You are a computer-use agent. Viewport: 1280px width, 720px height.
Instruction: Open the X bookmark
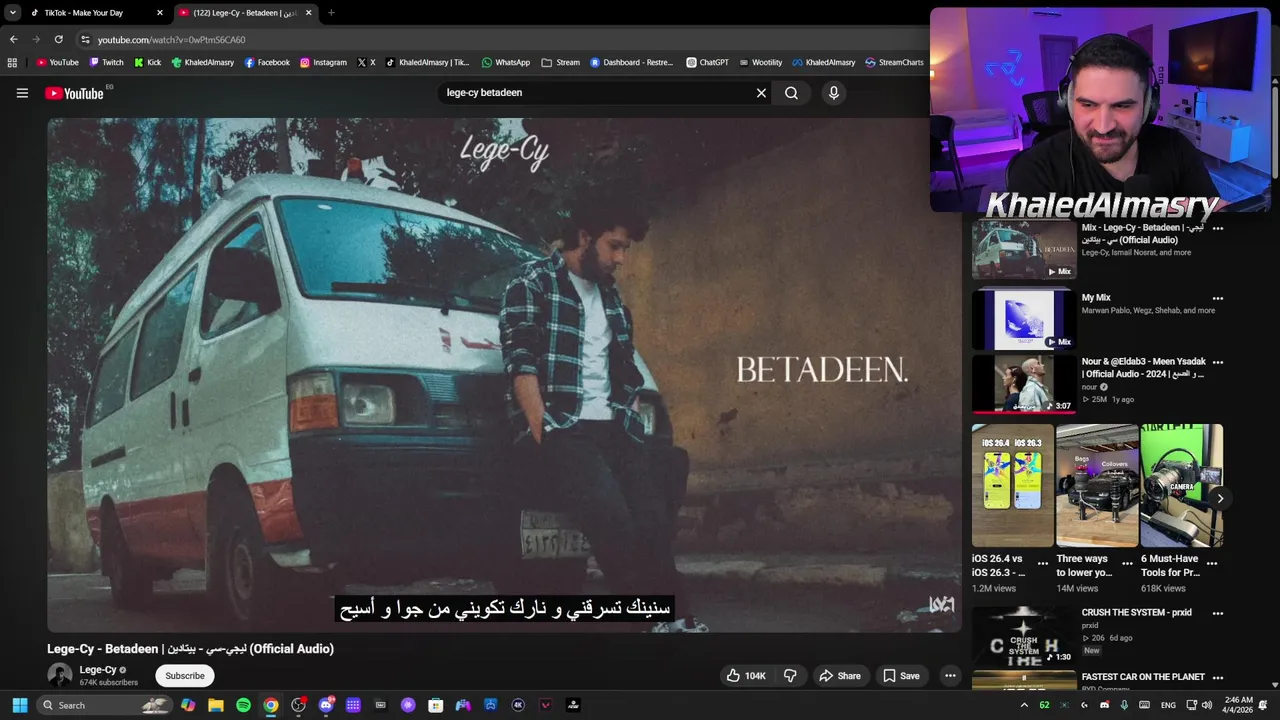367,62
